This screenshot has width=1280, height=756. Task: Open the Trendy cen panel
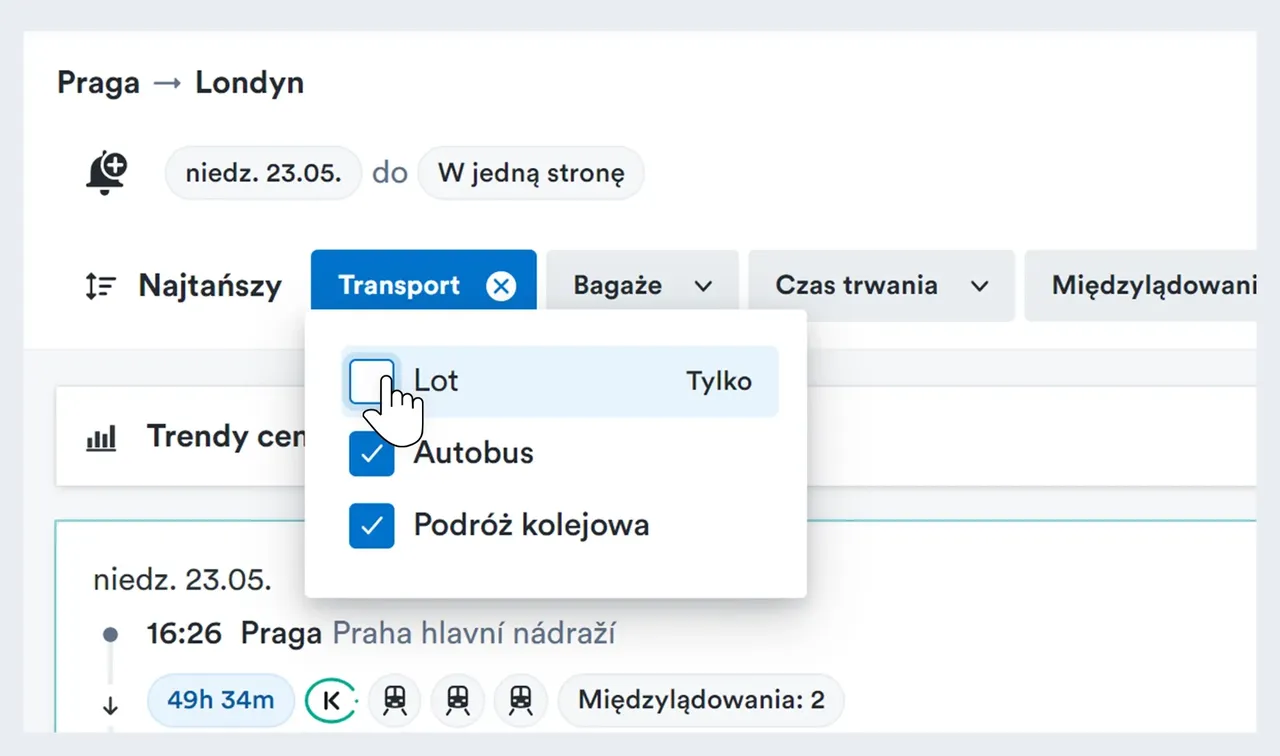click(656, 437)
